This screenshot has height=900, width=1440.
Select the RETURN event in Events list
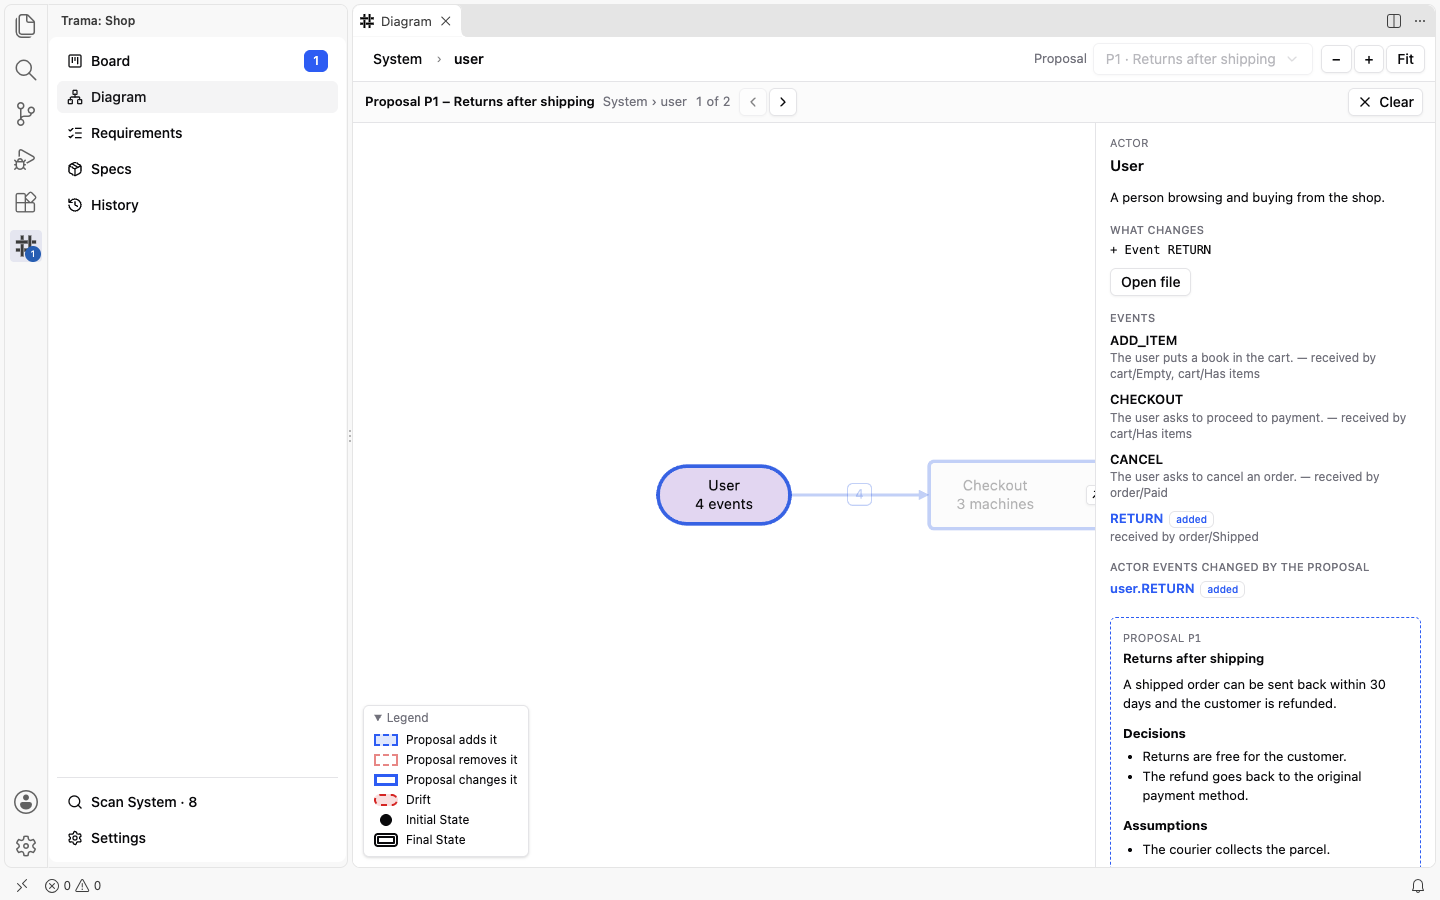(x=1136, y=519)
